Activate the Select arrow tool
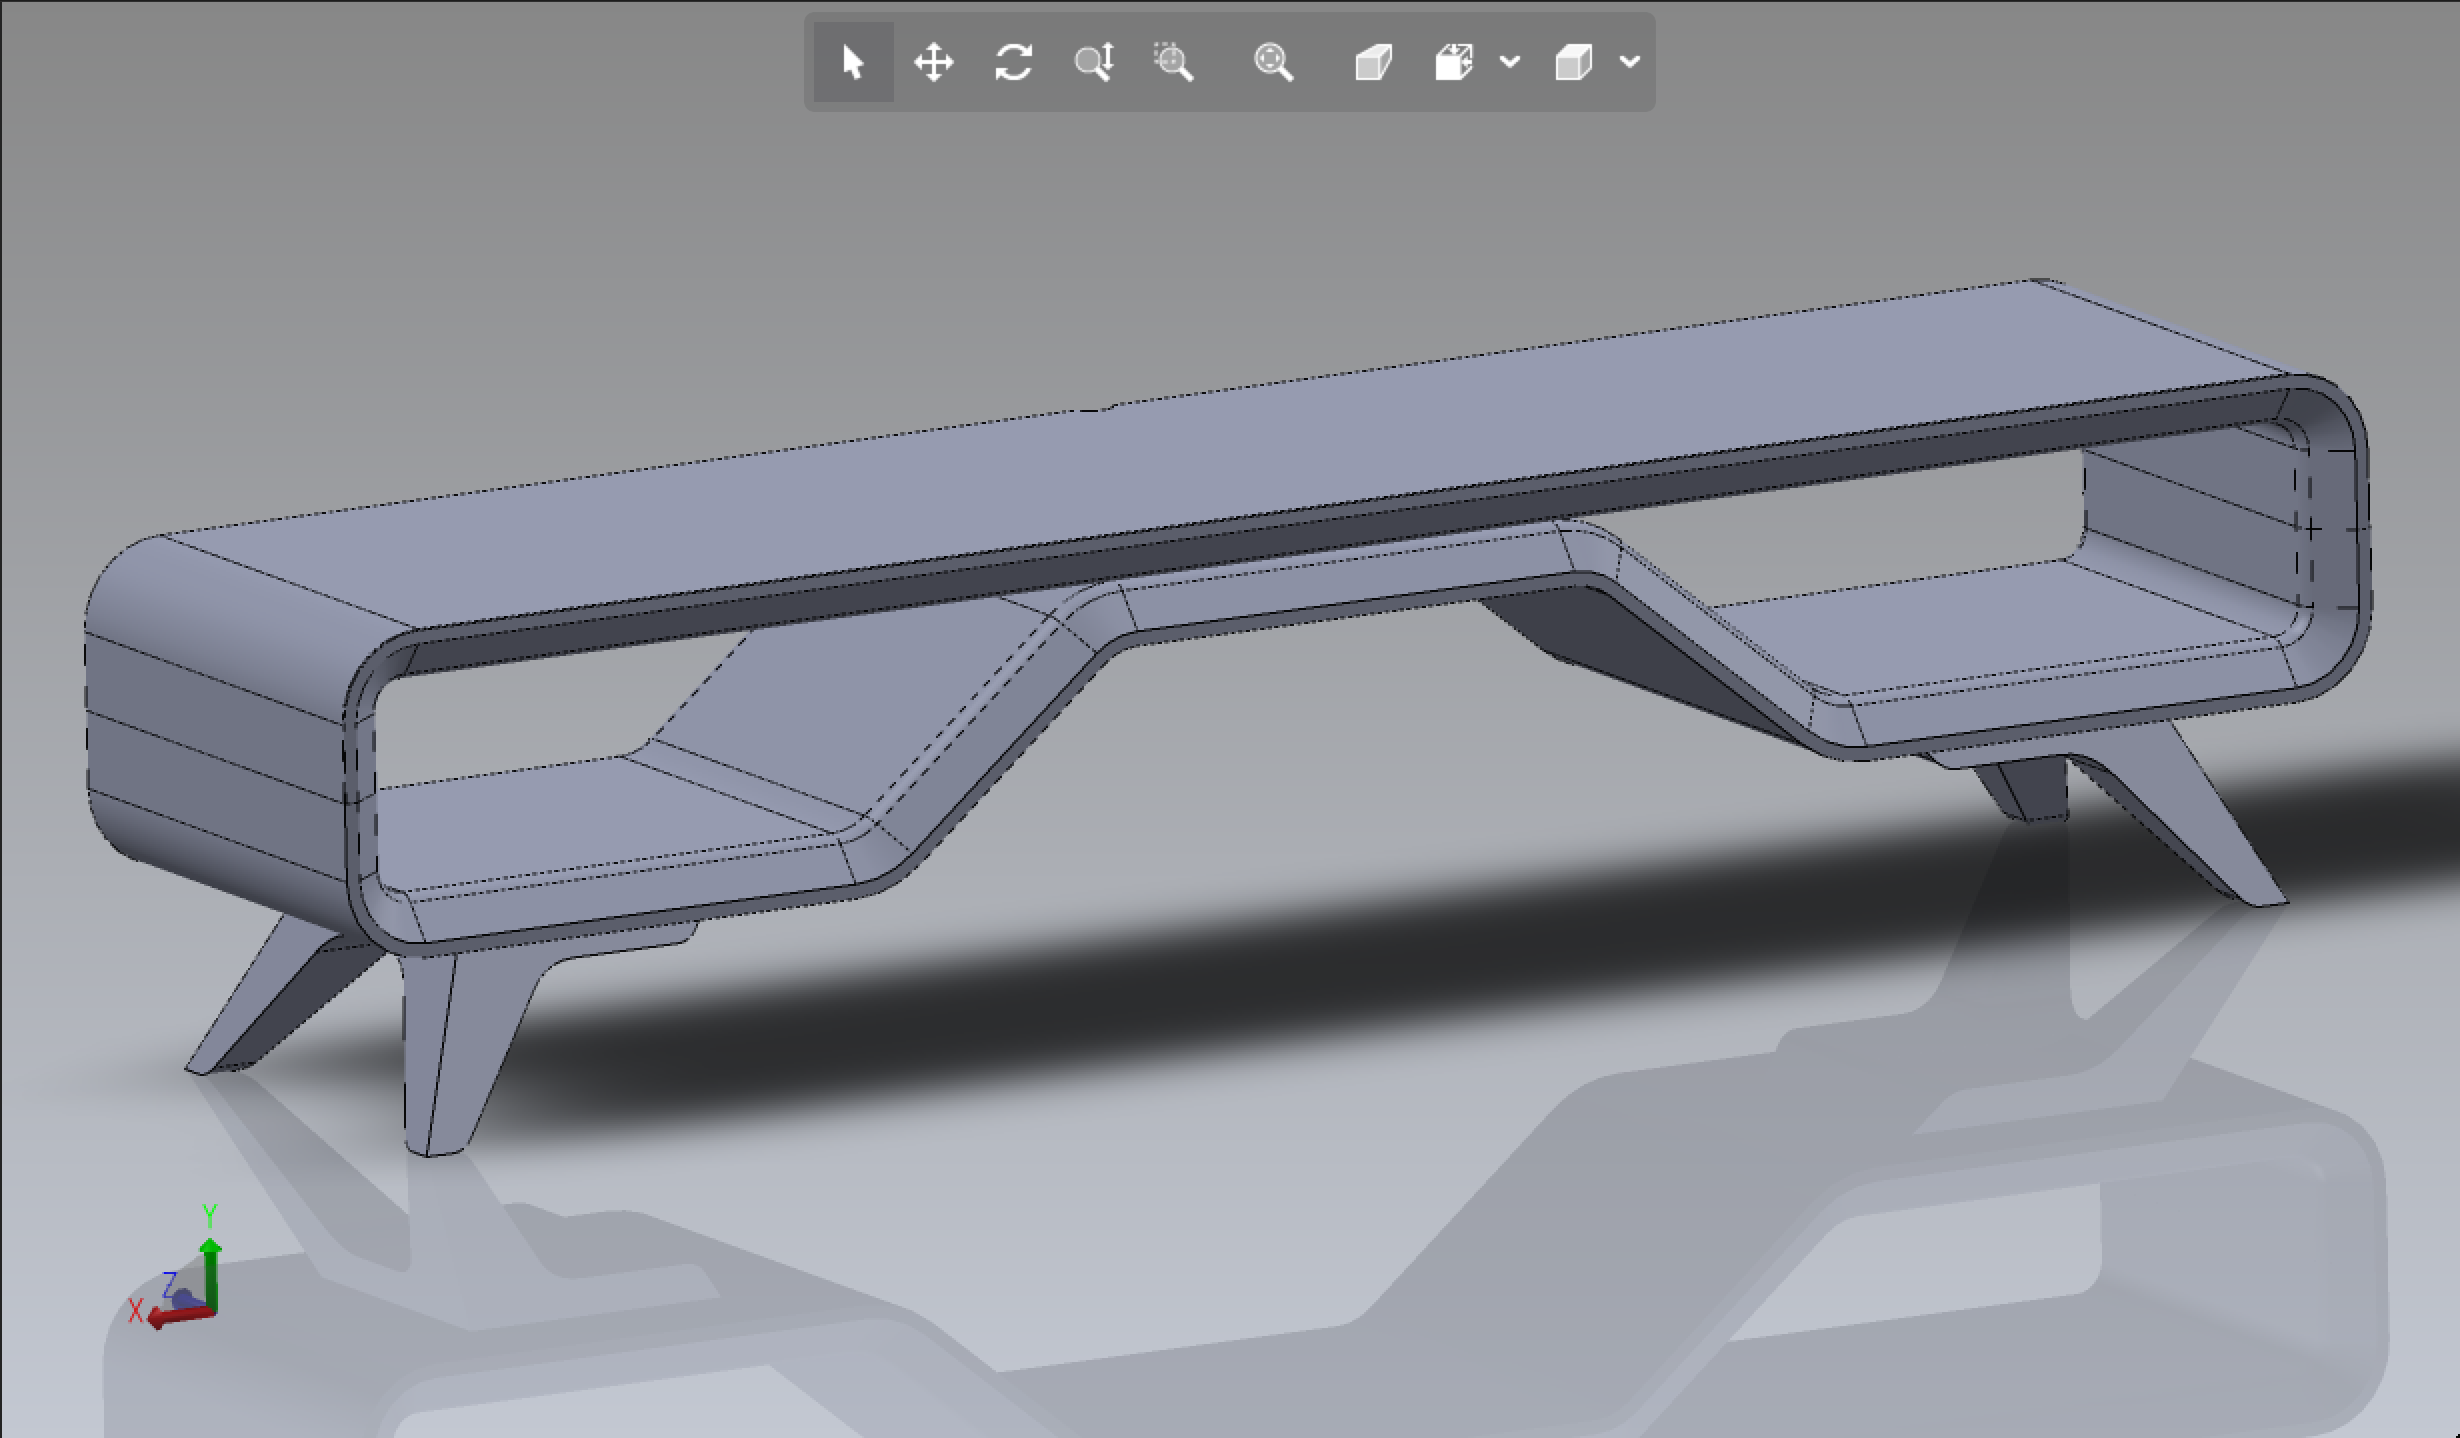The image size is (2460, 1438). point(853,62)
